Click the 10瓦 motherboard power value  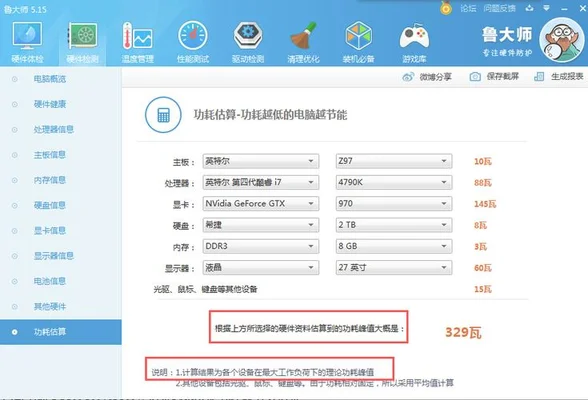pyautogui.click(x=483, y=162)
